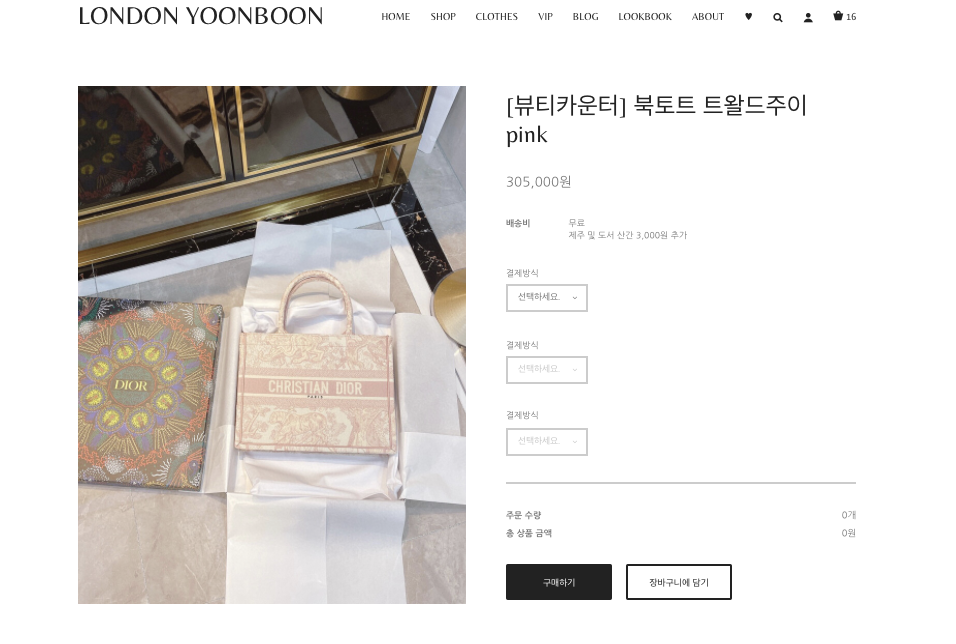This screenshot has width=956, height=644.
Task: Click the 장바구니에 담기 add-to-cart button
Action: pos(679,582)
